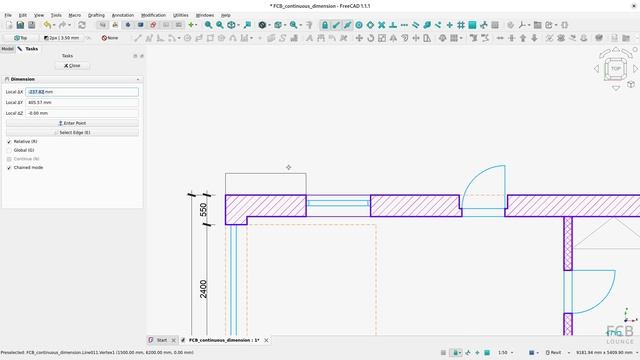The height and width of the screenshot is (360, 640).
Task: Toggle Snap Angle diamond icon
Action: click(x=370, y=25)
